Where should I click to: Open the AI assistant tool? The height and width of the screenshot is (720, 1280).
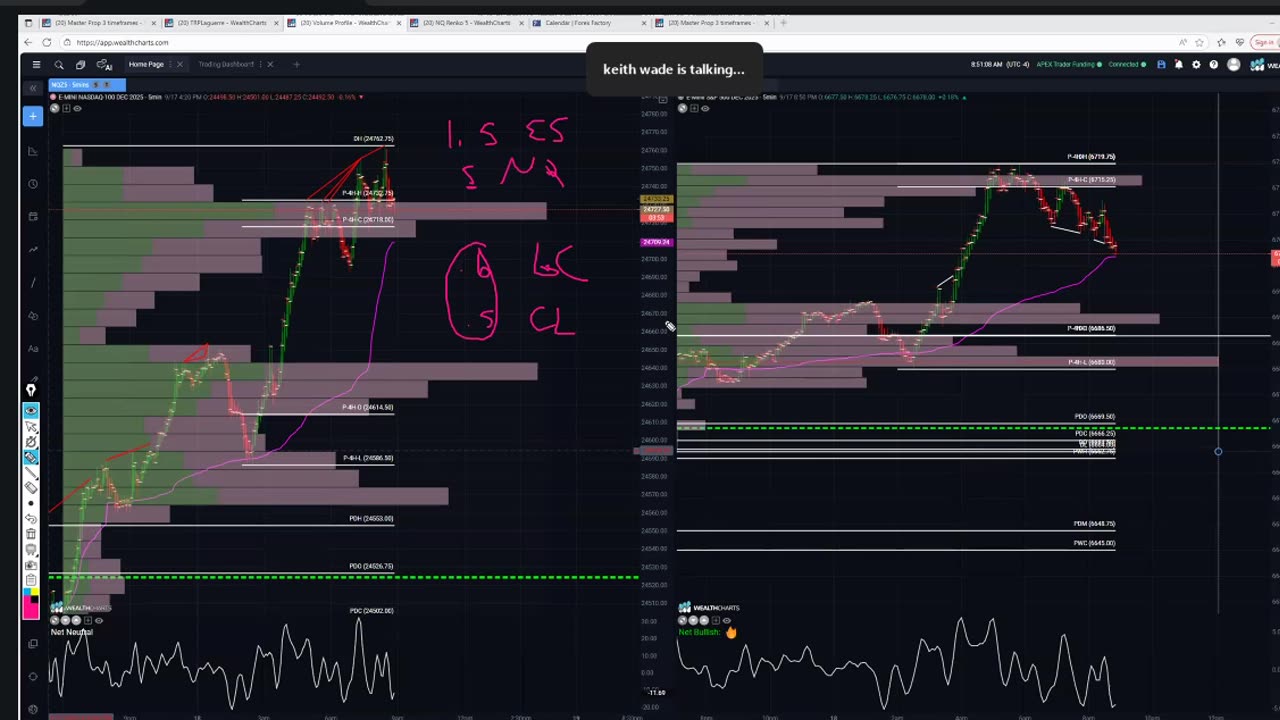click(x=103, y=64)
